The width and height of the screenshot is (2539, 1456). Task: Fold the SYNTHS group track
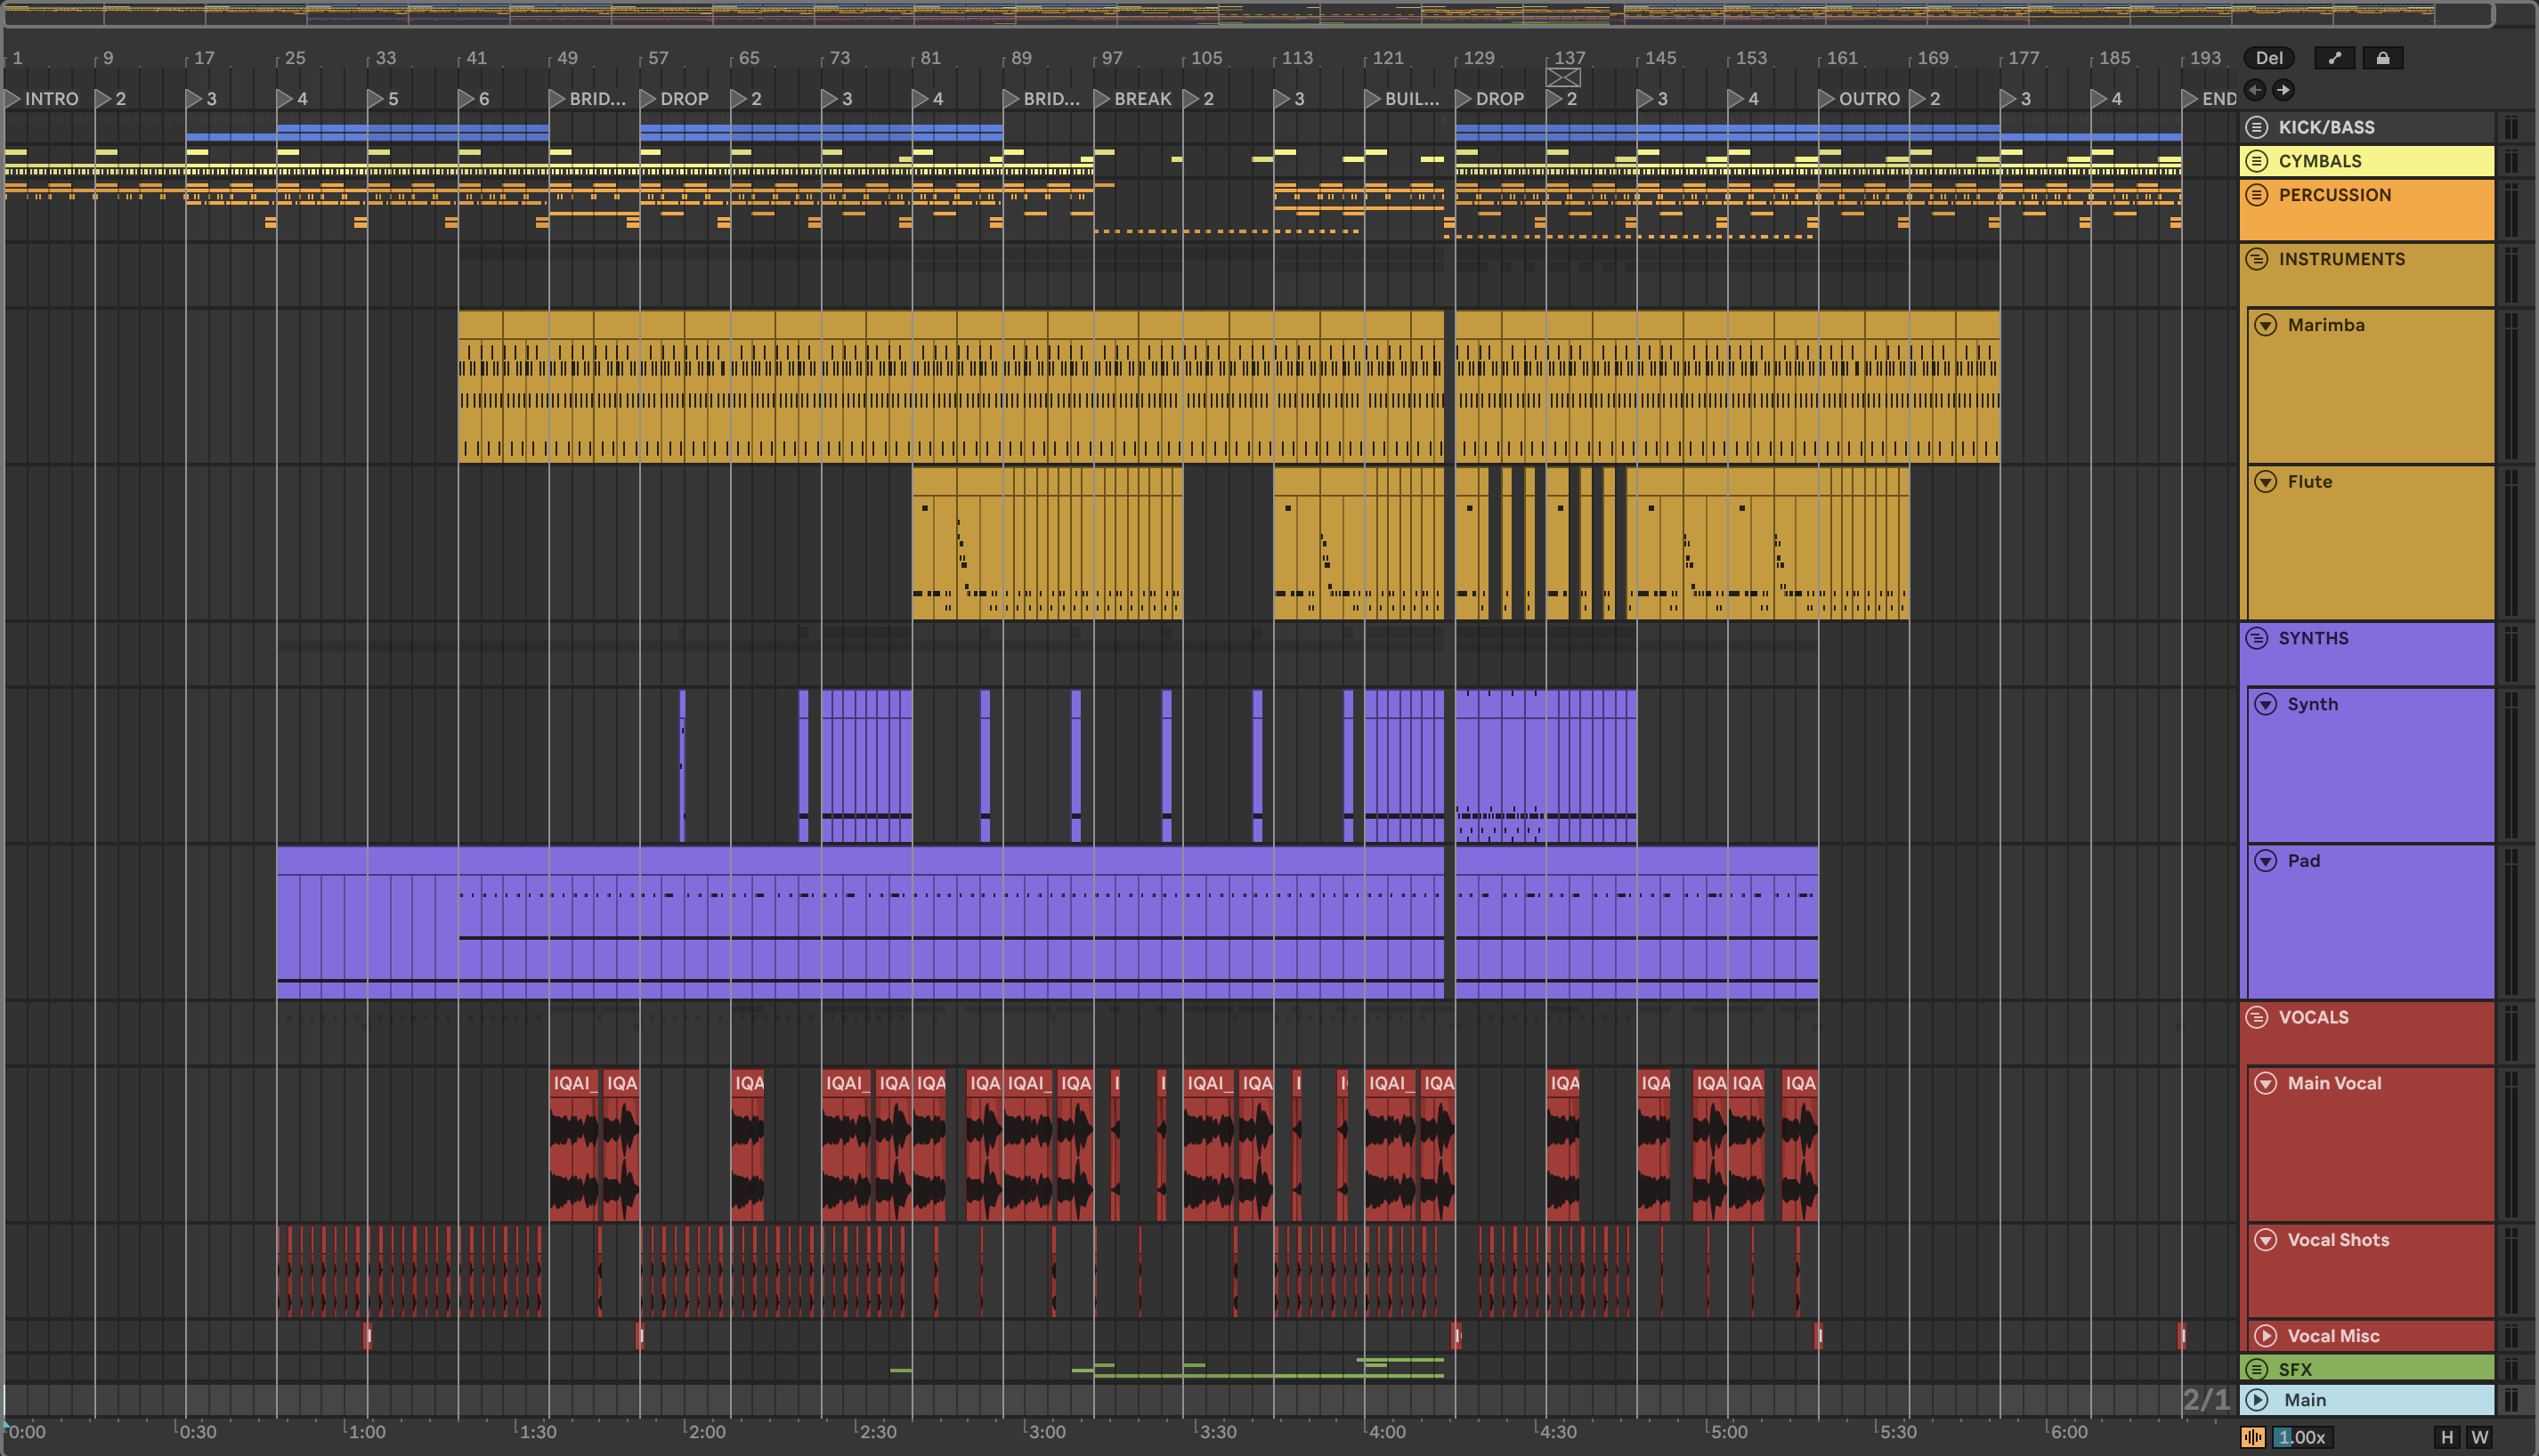click(2256, 638)
